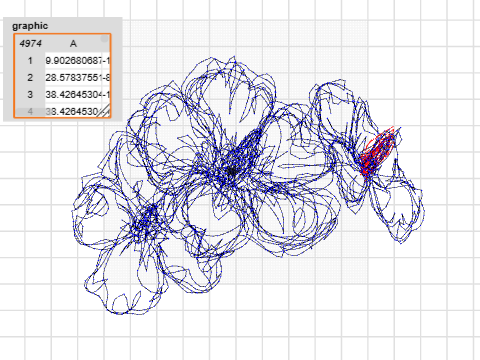Click the dark center of large flower
Screen dimensions: 480x360
231,171
